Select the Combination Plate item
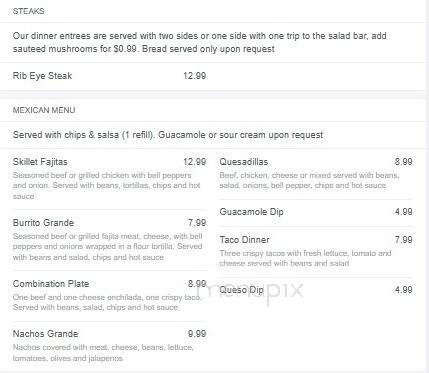Viewport: 429px width, 373px height. click(x=51, y=284)
